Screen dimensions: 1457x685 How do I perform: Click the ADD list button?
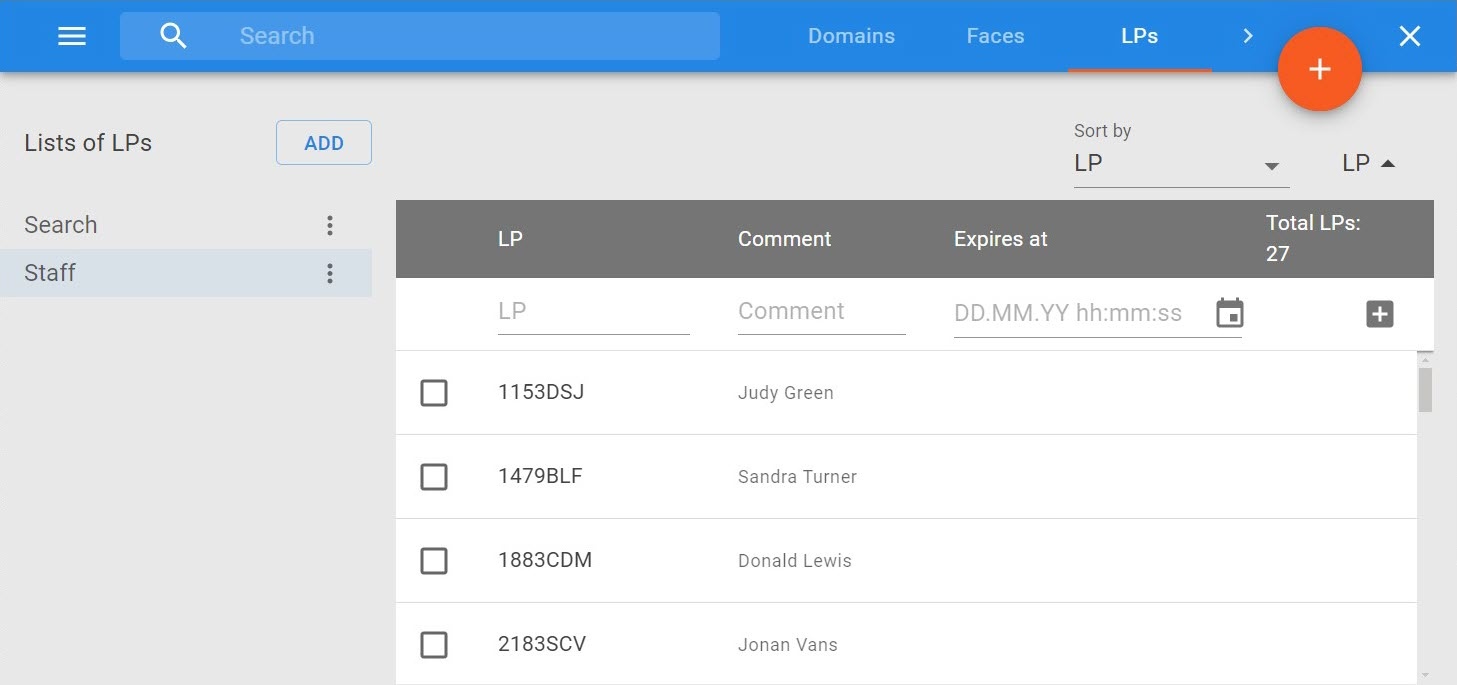(324, 143)
